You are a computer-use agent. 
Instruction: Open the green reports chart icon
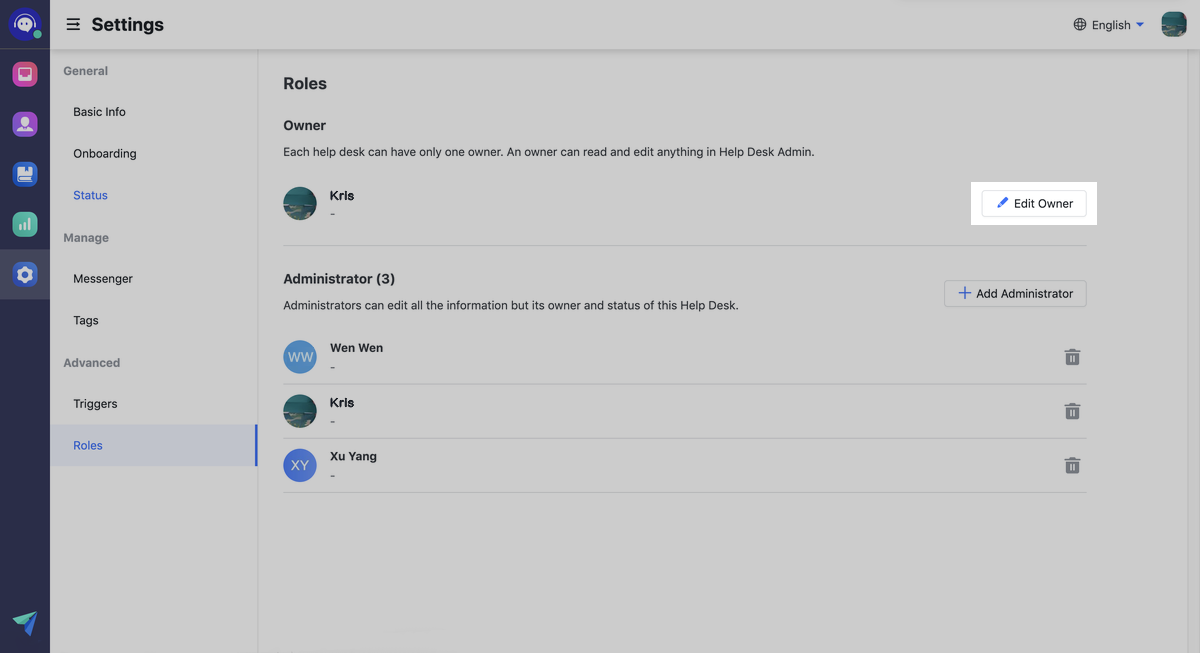25,224
